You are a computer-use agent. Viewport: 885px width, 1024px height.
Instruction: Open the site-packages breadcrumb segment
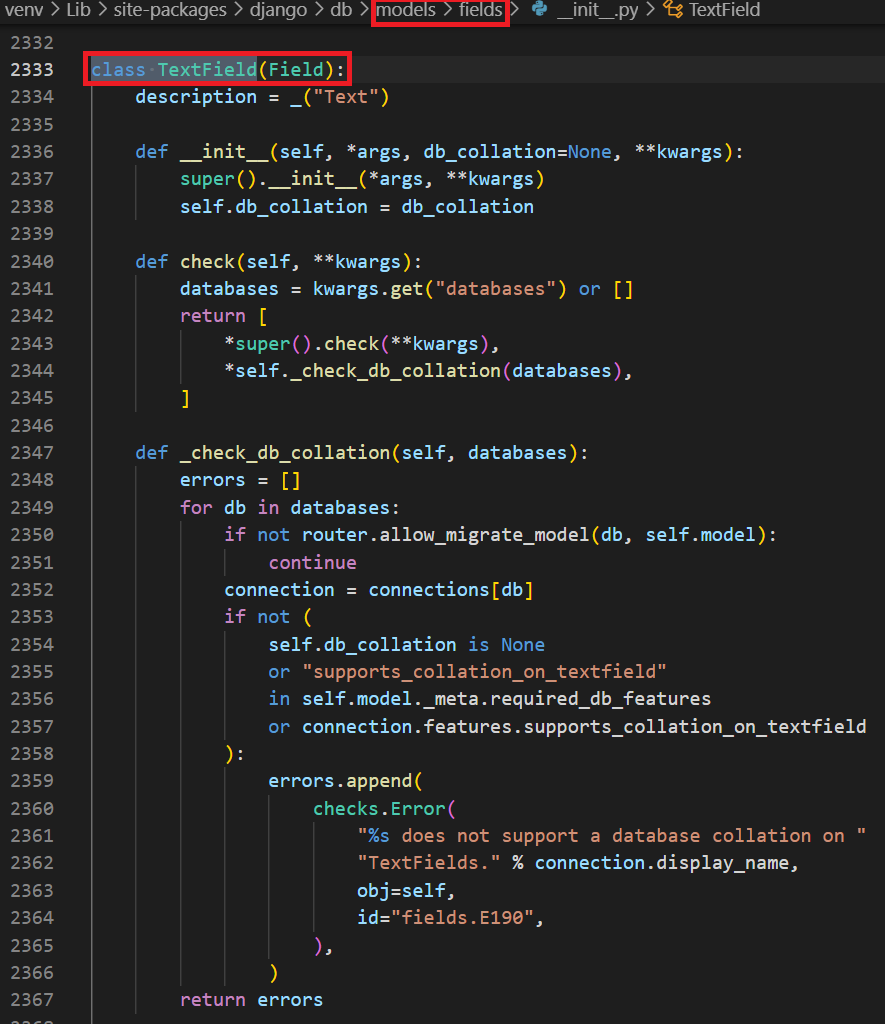tap(170, 10)
